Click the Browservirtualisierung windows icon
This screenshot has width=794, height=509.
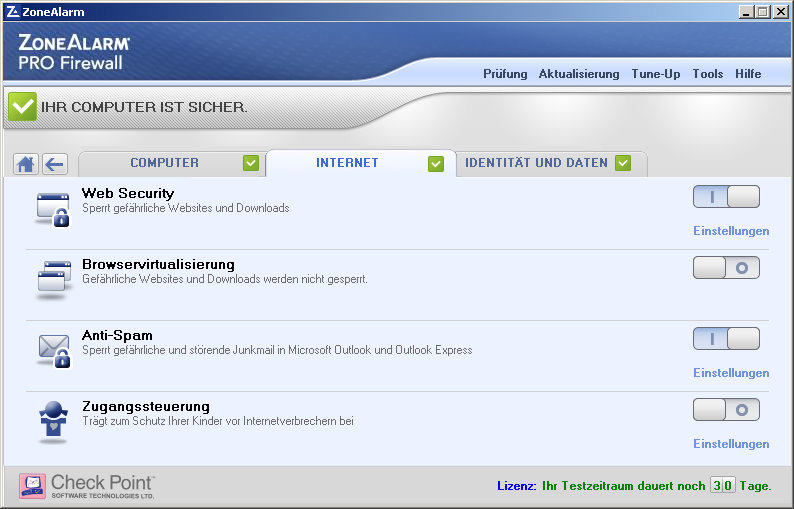tap(55, 278)
